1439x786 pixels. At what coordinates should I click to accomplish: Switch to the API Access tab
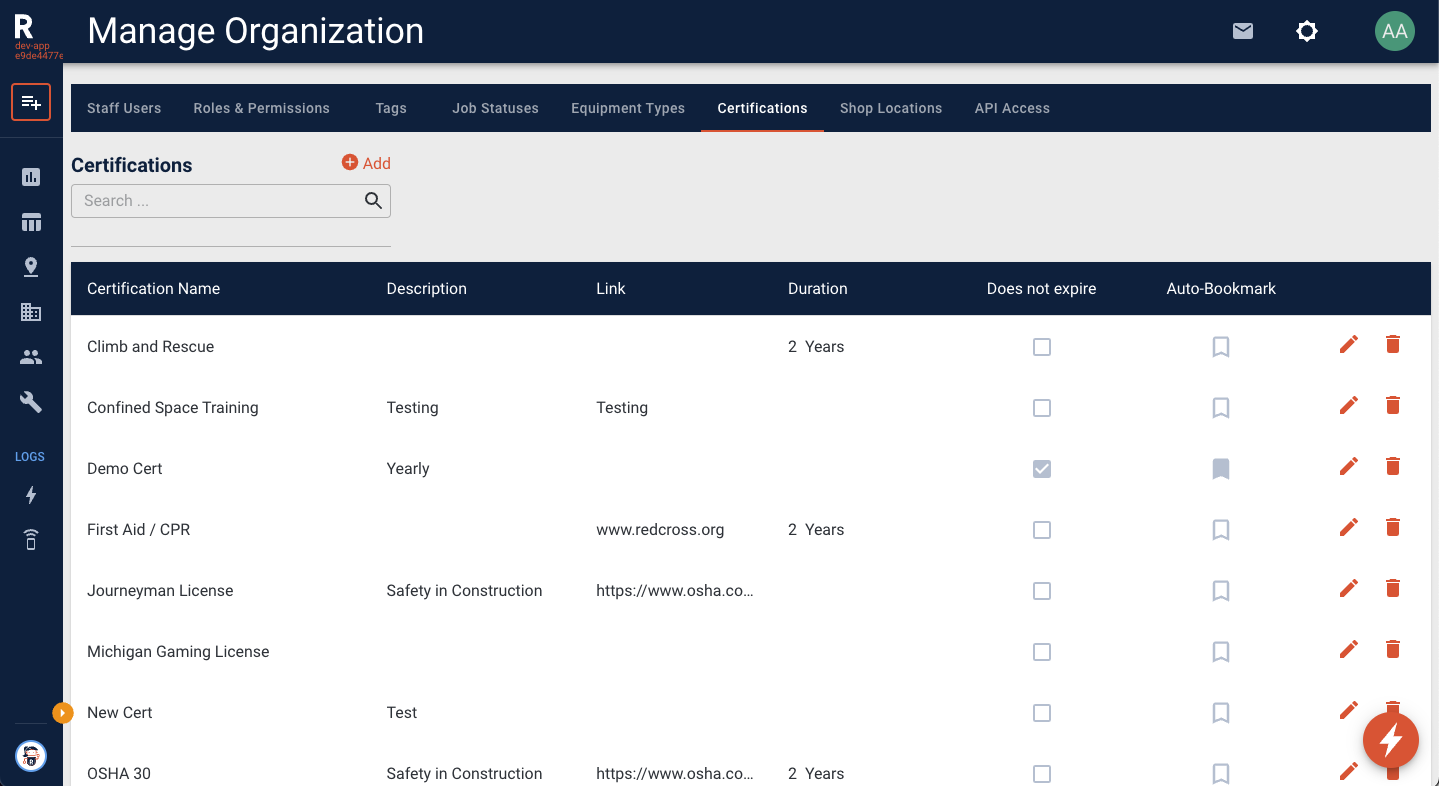[x=1012, y=108]
